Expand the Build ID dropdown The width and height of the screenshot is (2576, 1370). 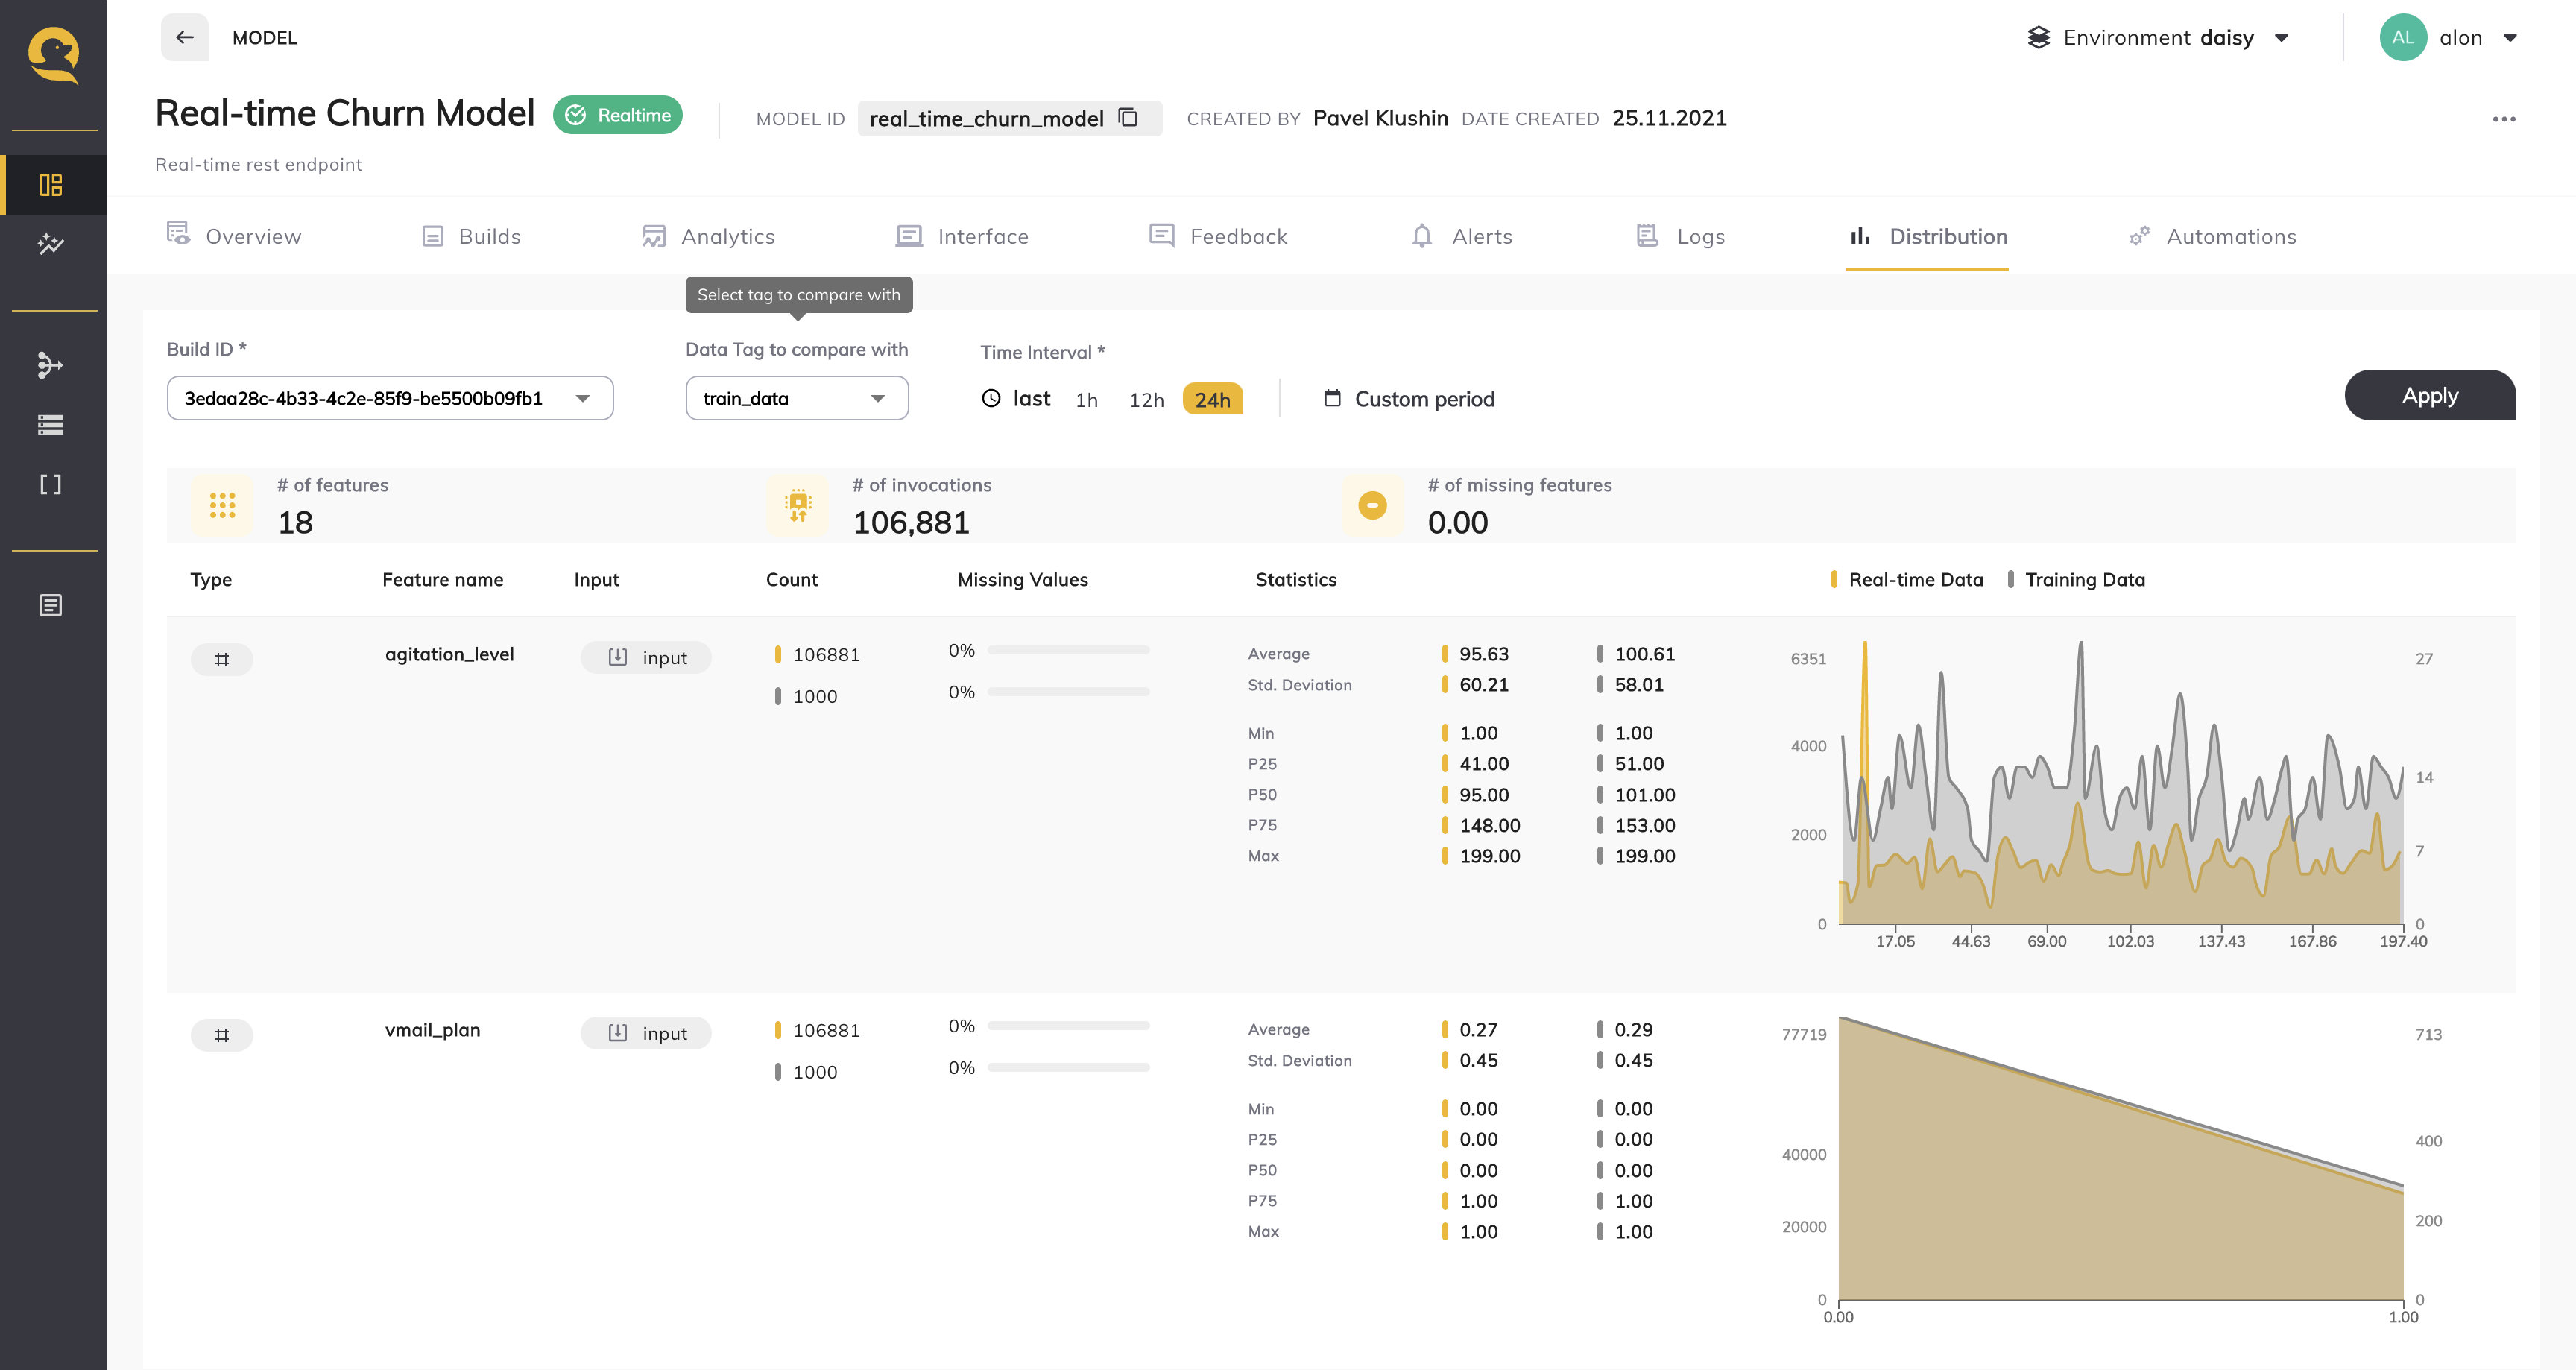[x=390, y=398]
